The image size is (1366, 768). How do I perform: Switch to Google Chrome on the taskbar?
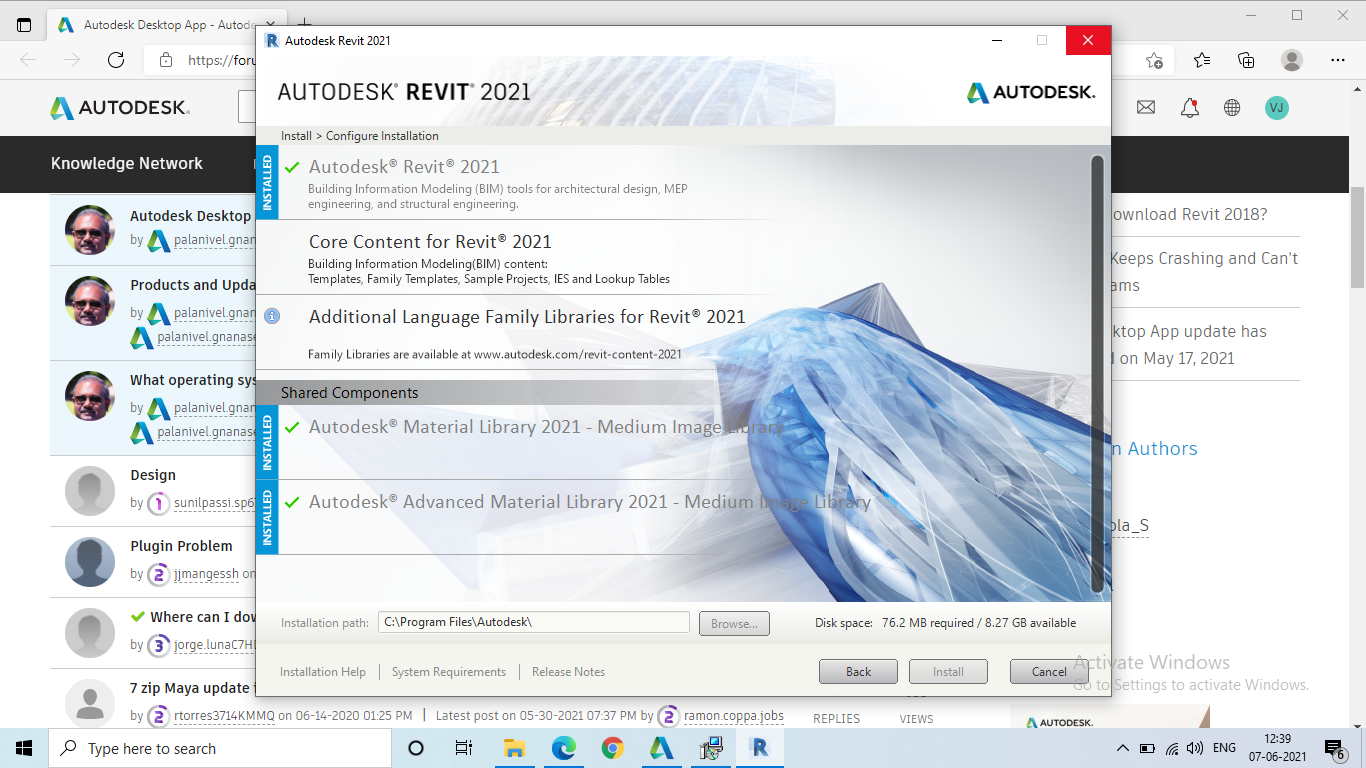pyautogui.click(x=613, y=748)
